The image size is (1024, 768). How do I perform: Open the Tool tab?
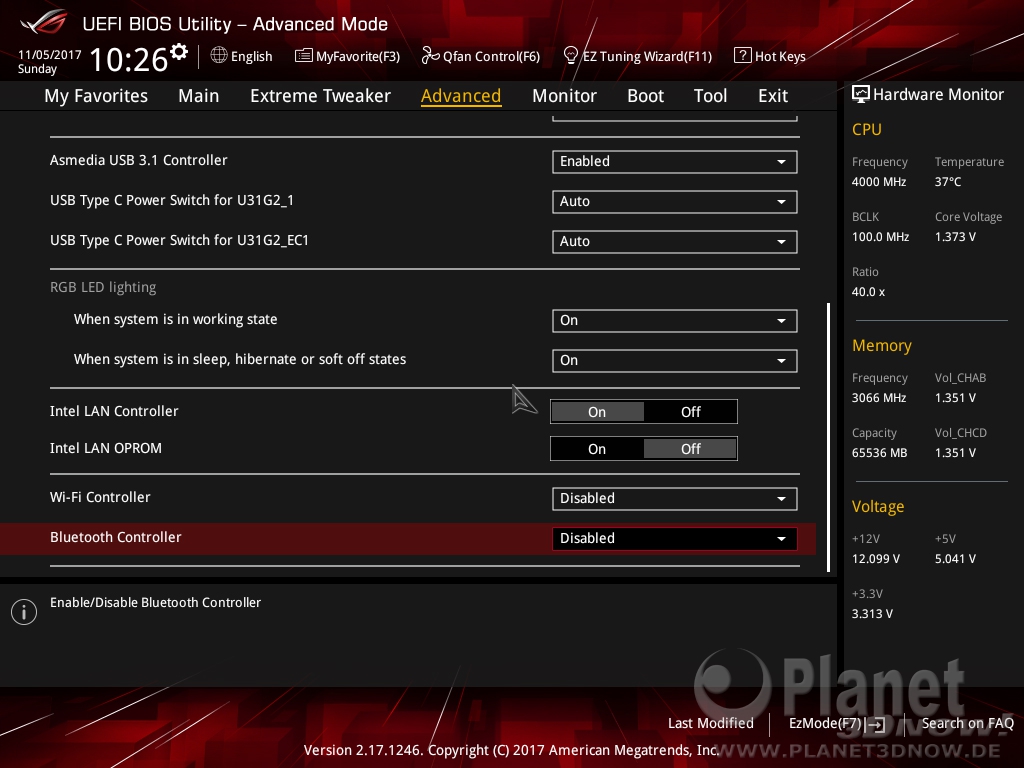[x=710, y=96]
